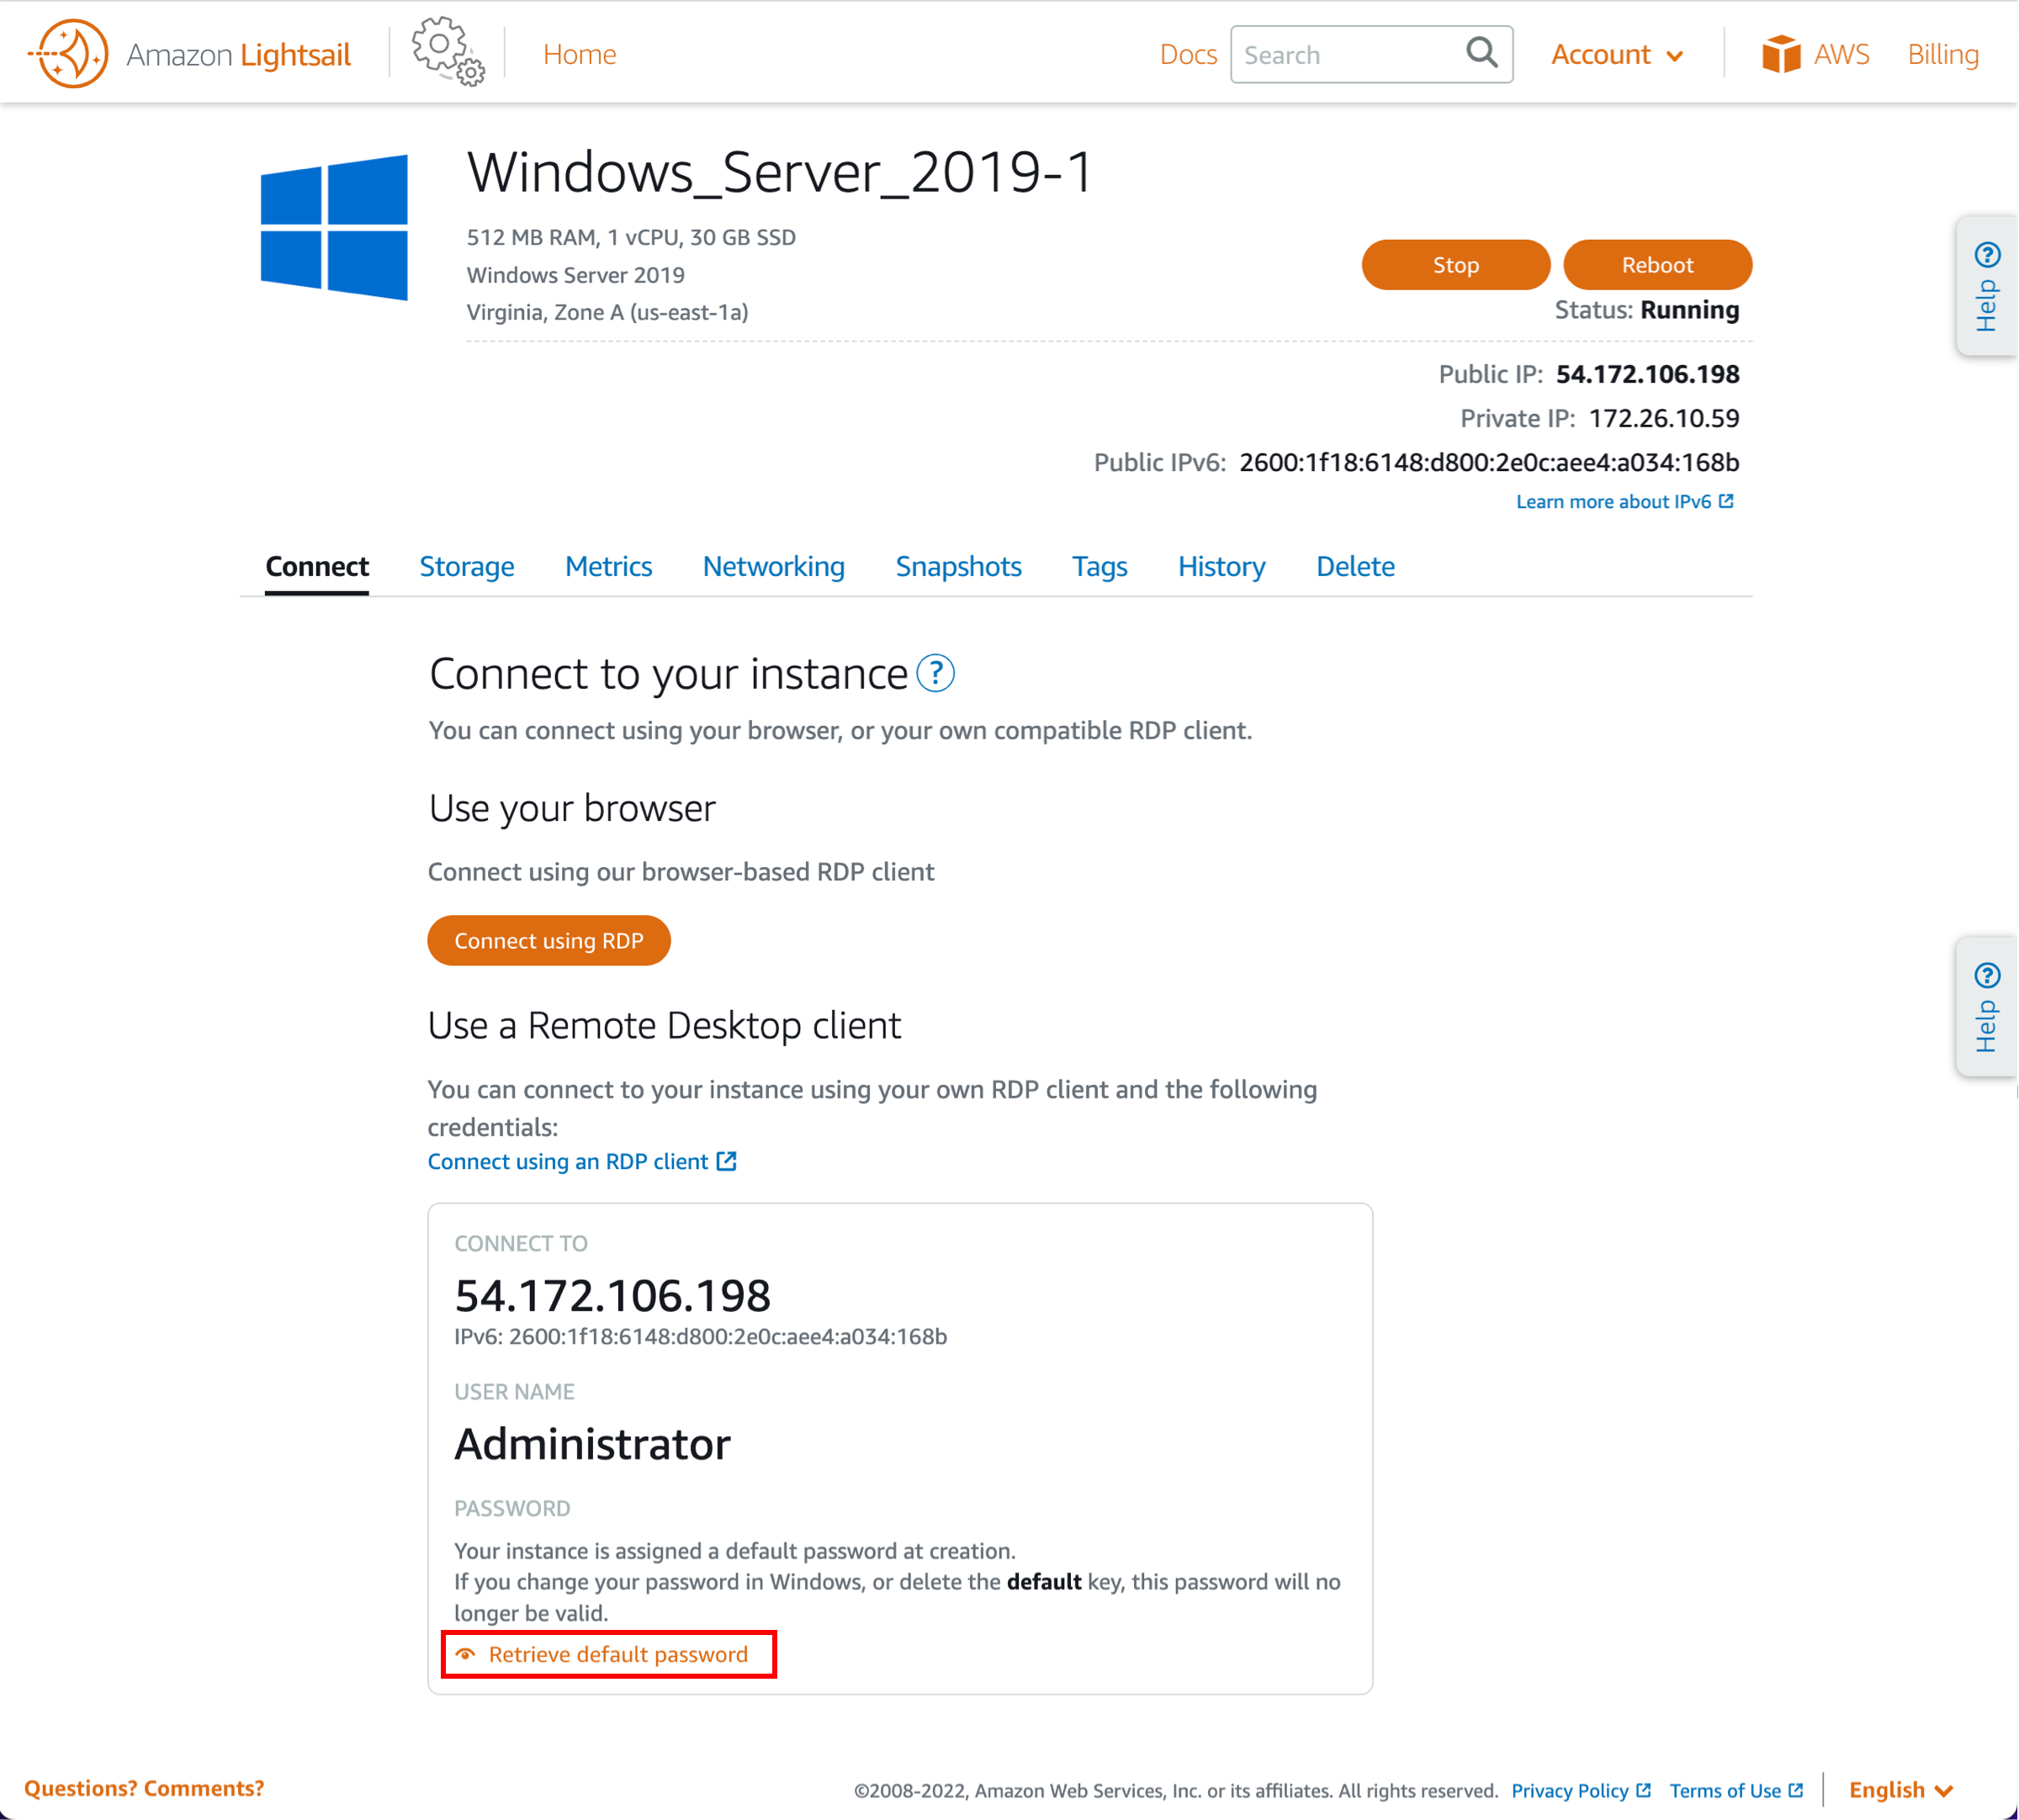The height and width of the screenshot is (1820, 2019).
Task: Open help question mark beside Connect heading
Action: coord(936,673)
